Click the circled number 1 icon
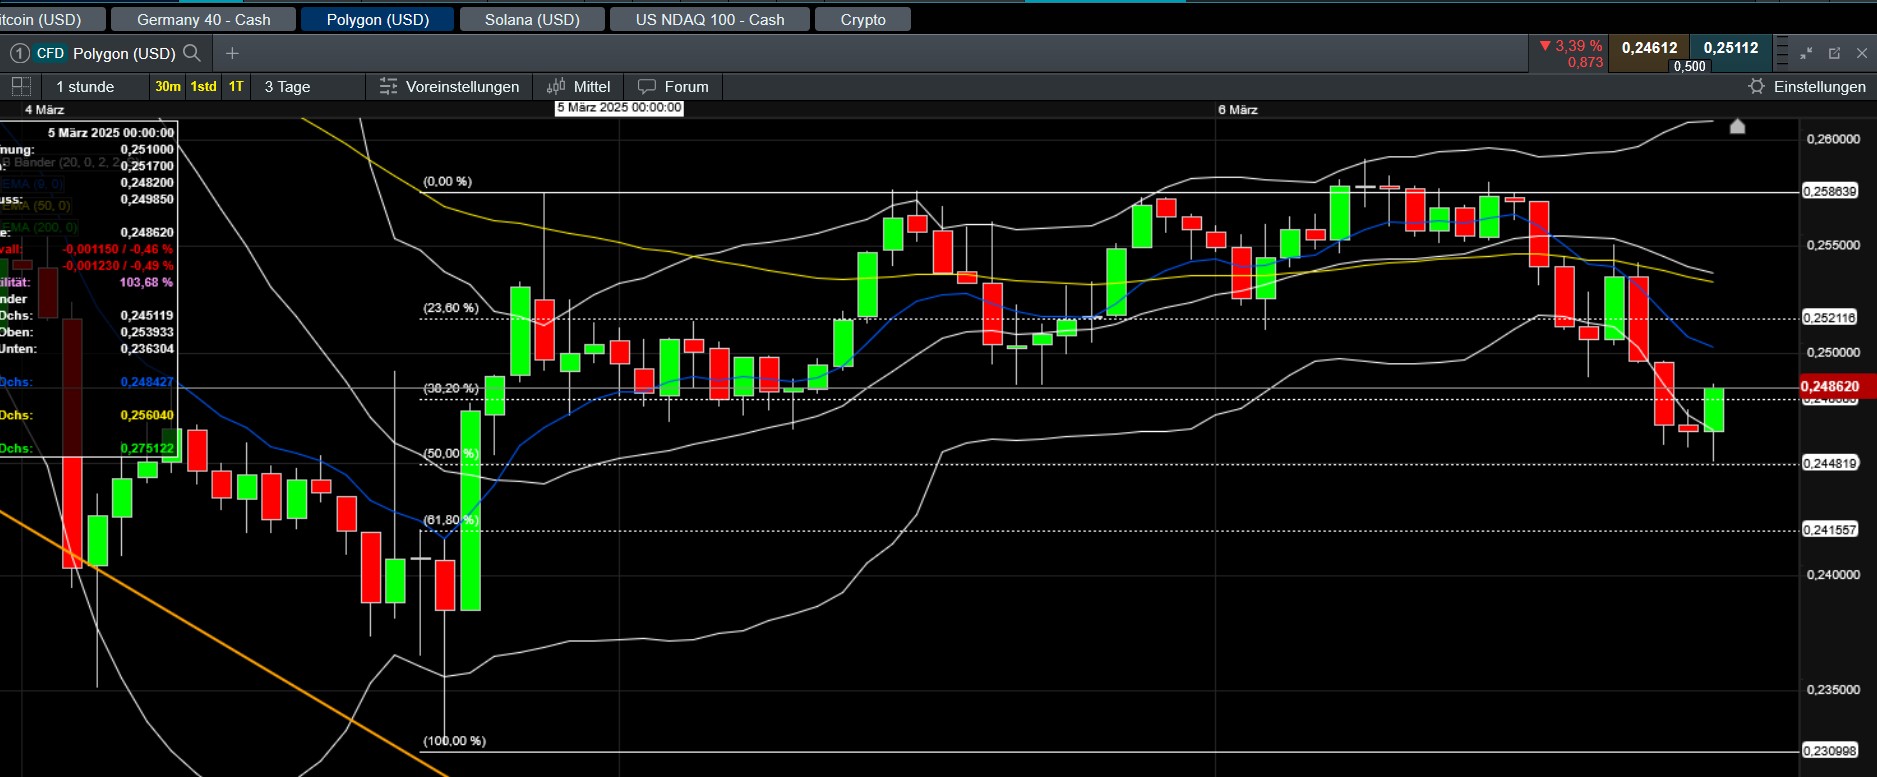1877x777 pixels. (x=19, y=53)
